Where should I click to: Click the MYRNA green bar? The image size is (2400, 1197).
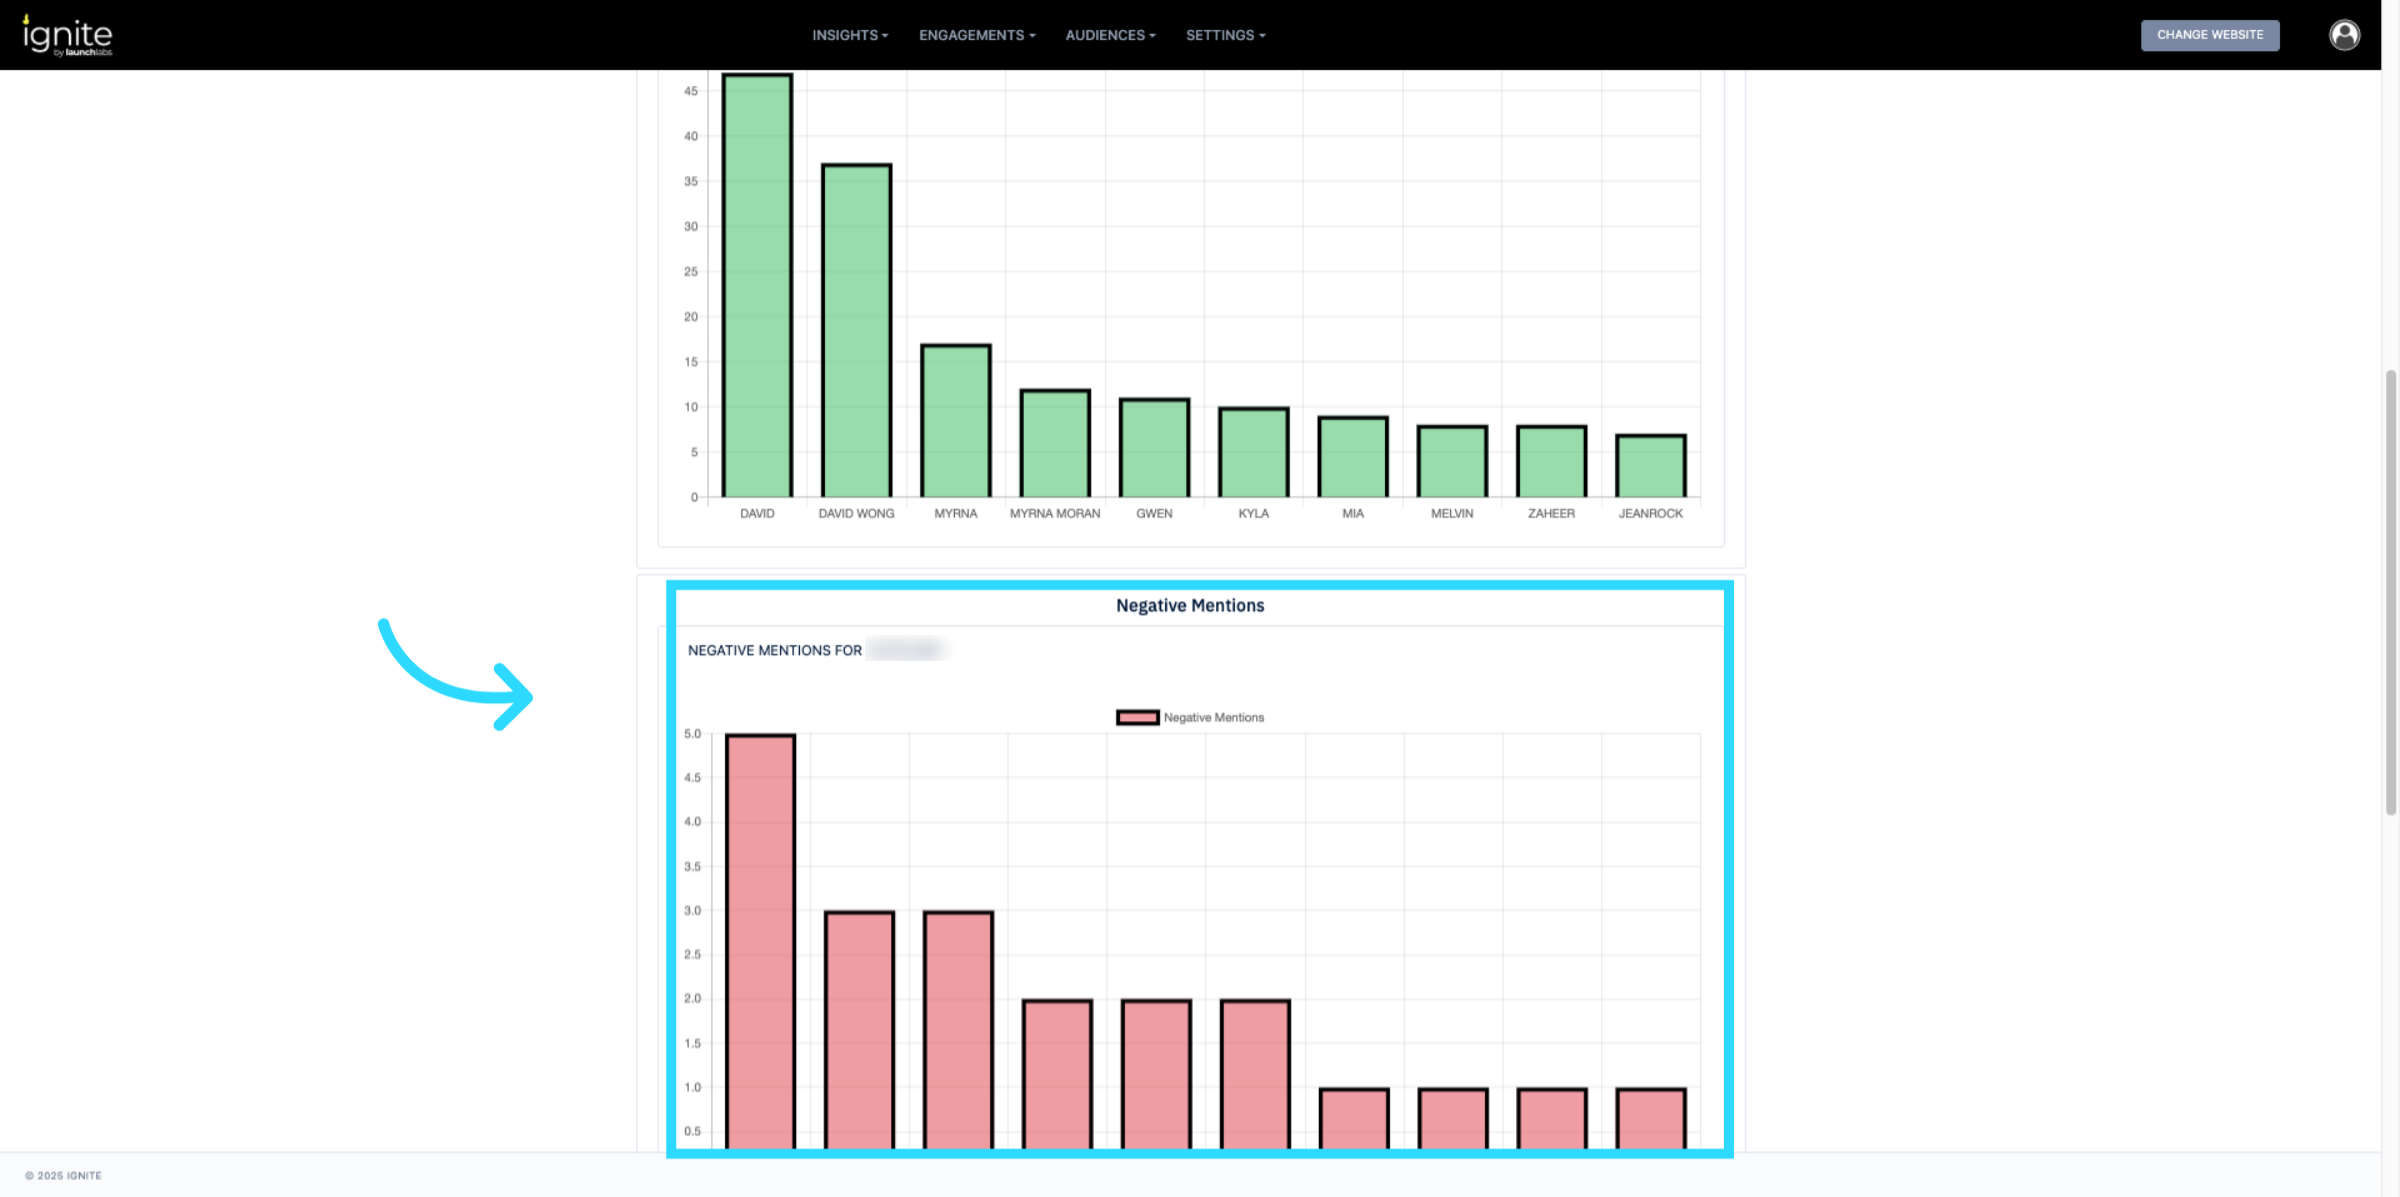point(955,420)
